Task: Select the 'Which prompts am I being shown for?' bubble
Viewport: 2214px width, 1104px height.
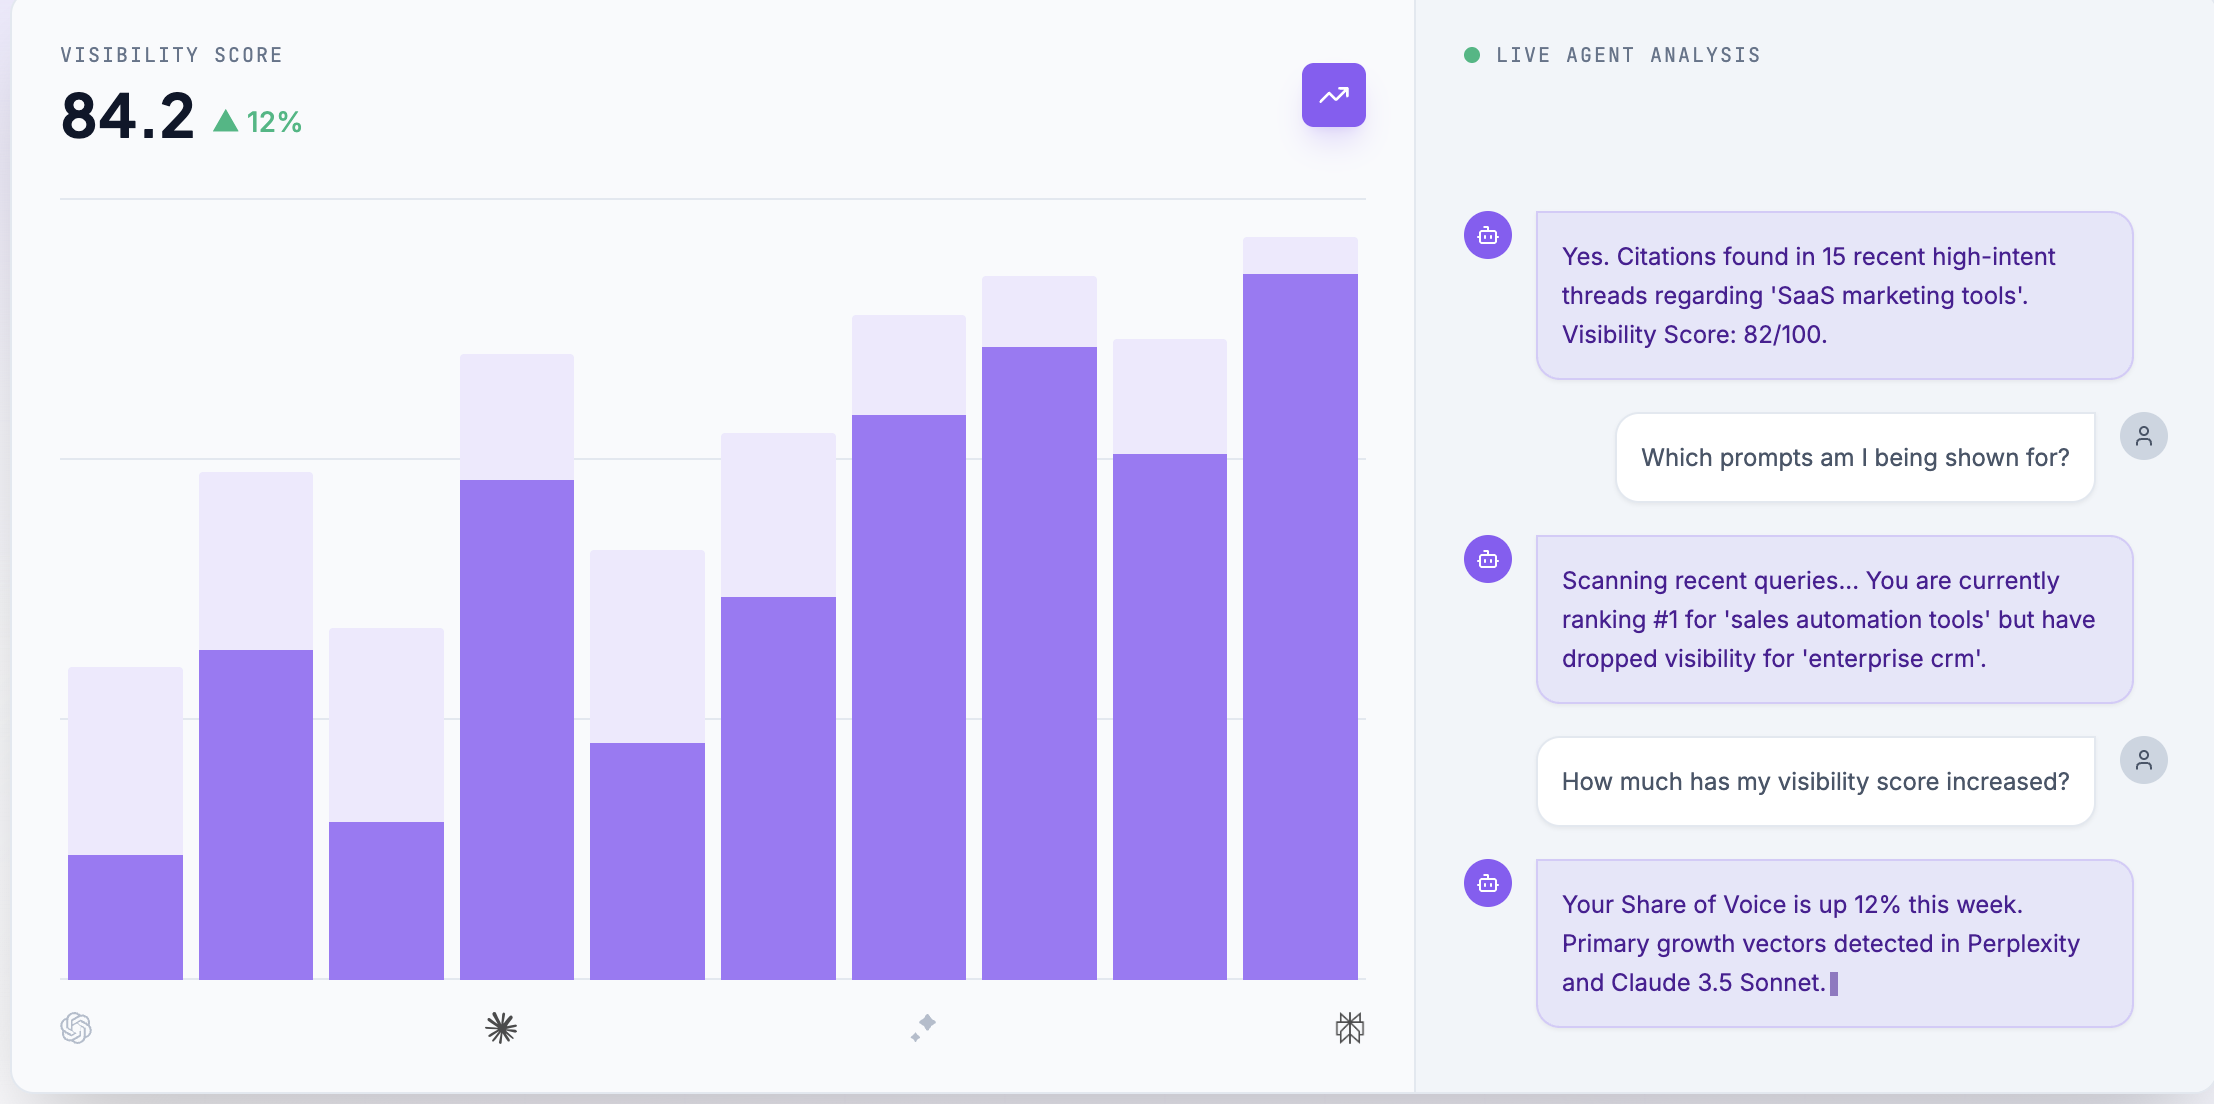Action: tap(1854, 457)
